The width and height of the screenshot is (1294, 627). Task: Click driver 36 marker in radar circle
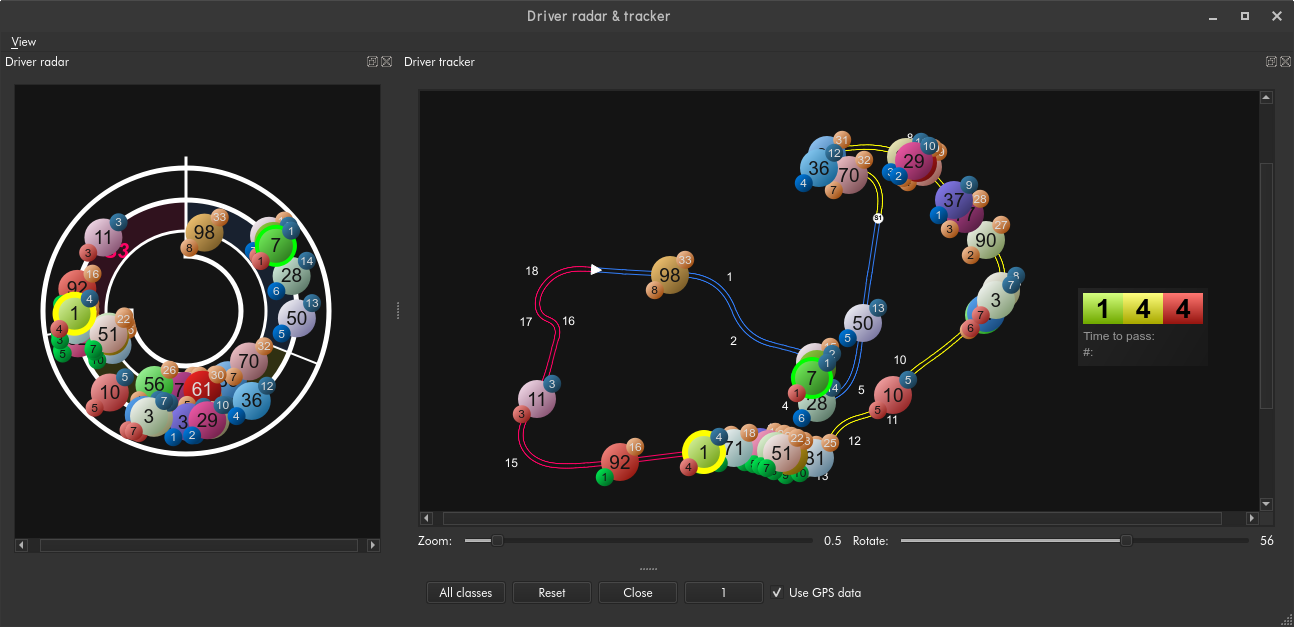[x=252, y=401]
